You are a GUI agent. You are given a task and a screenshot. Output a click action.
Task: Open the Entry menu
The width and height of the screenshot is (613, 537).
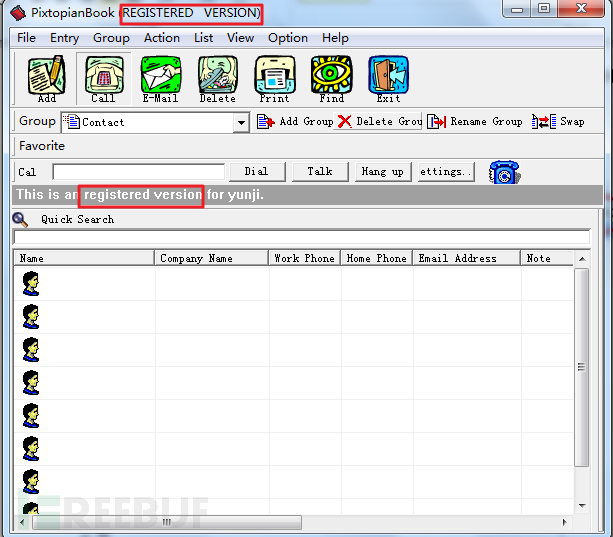pos(65,38)
